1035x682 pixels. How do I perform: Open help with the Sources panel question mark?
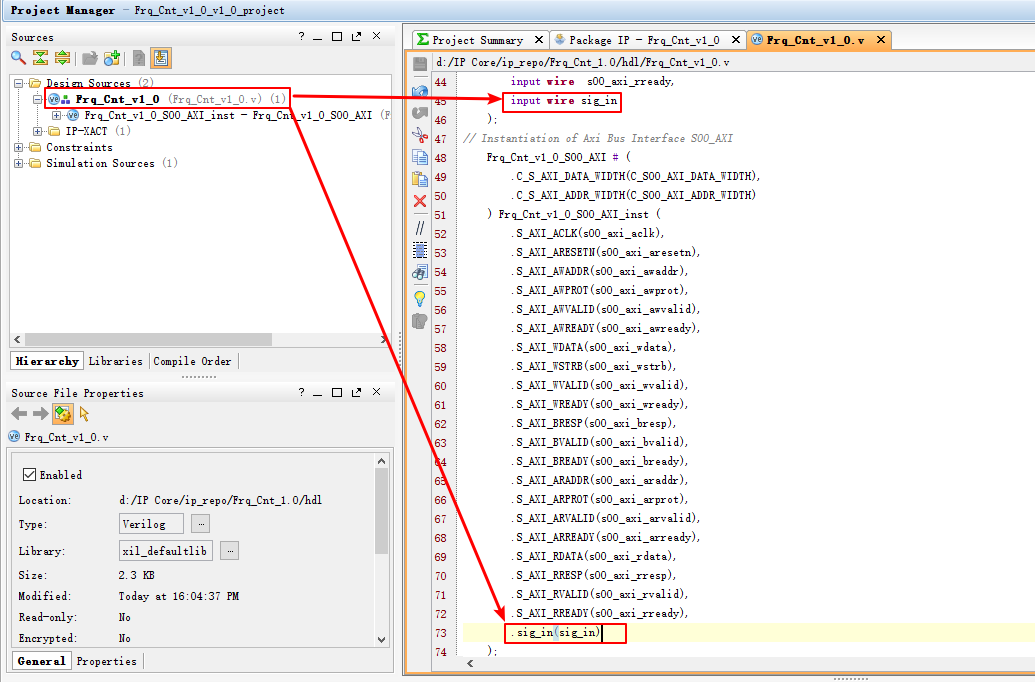[302, 36]
